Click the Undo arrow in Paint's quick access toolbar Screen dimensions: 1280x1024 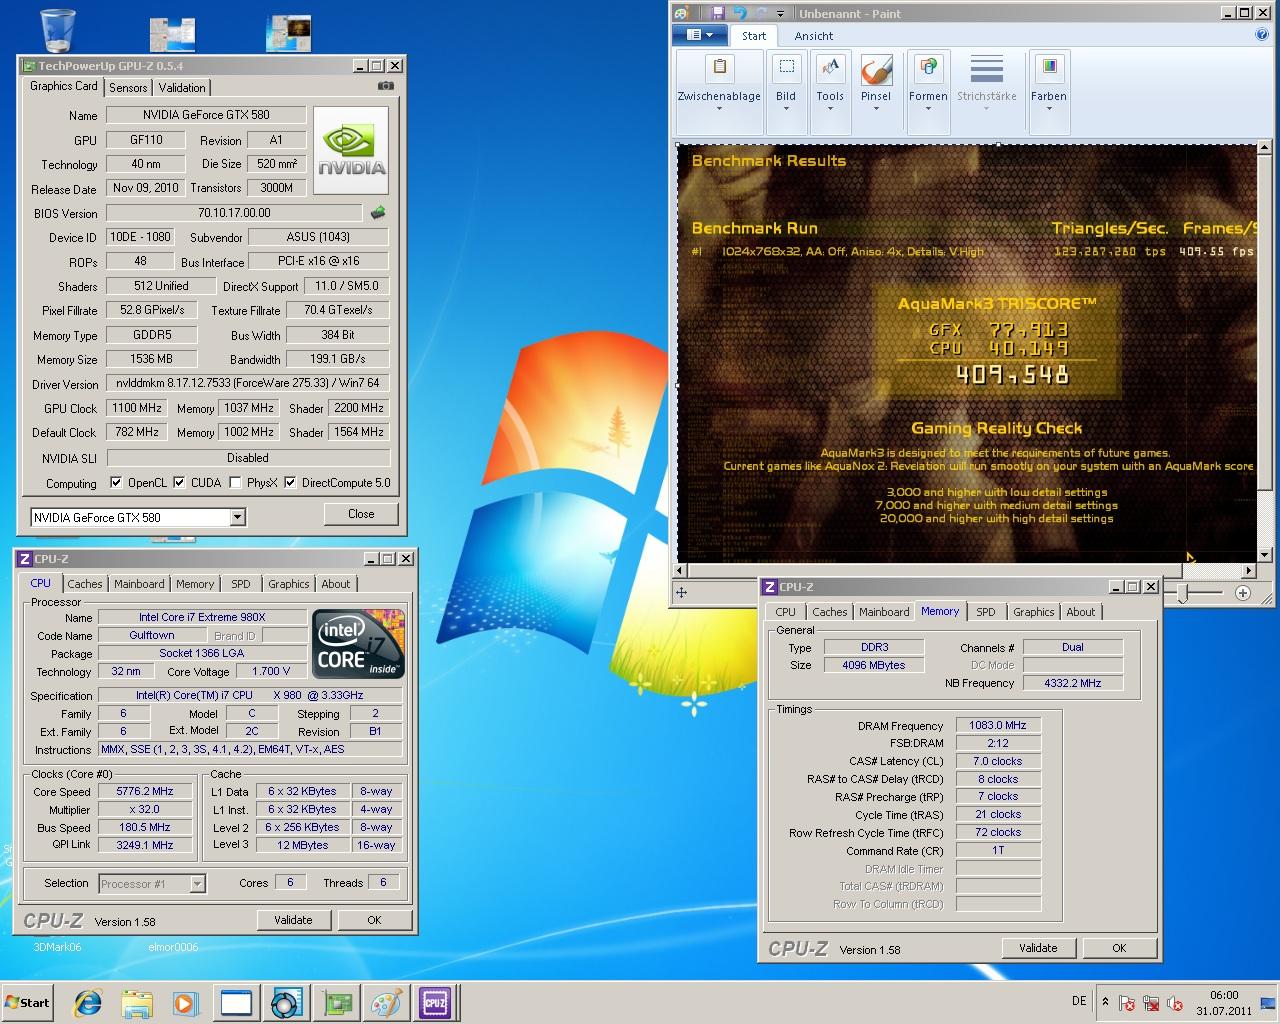740,13
